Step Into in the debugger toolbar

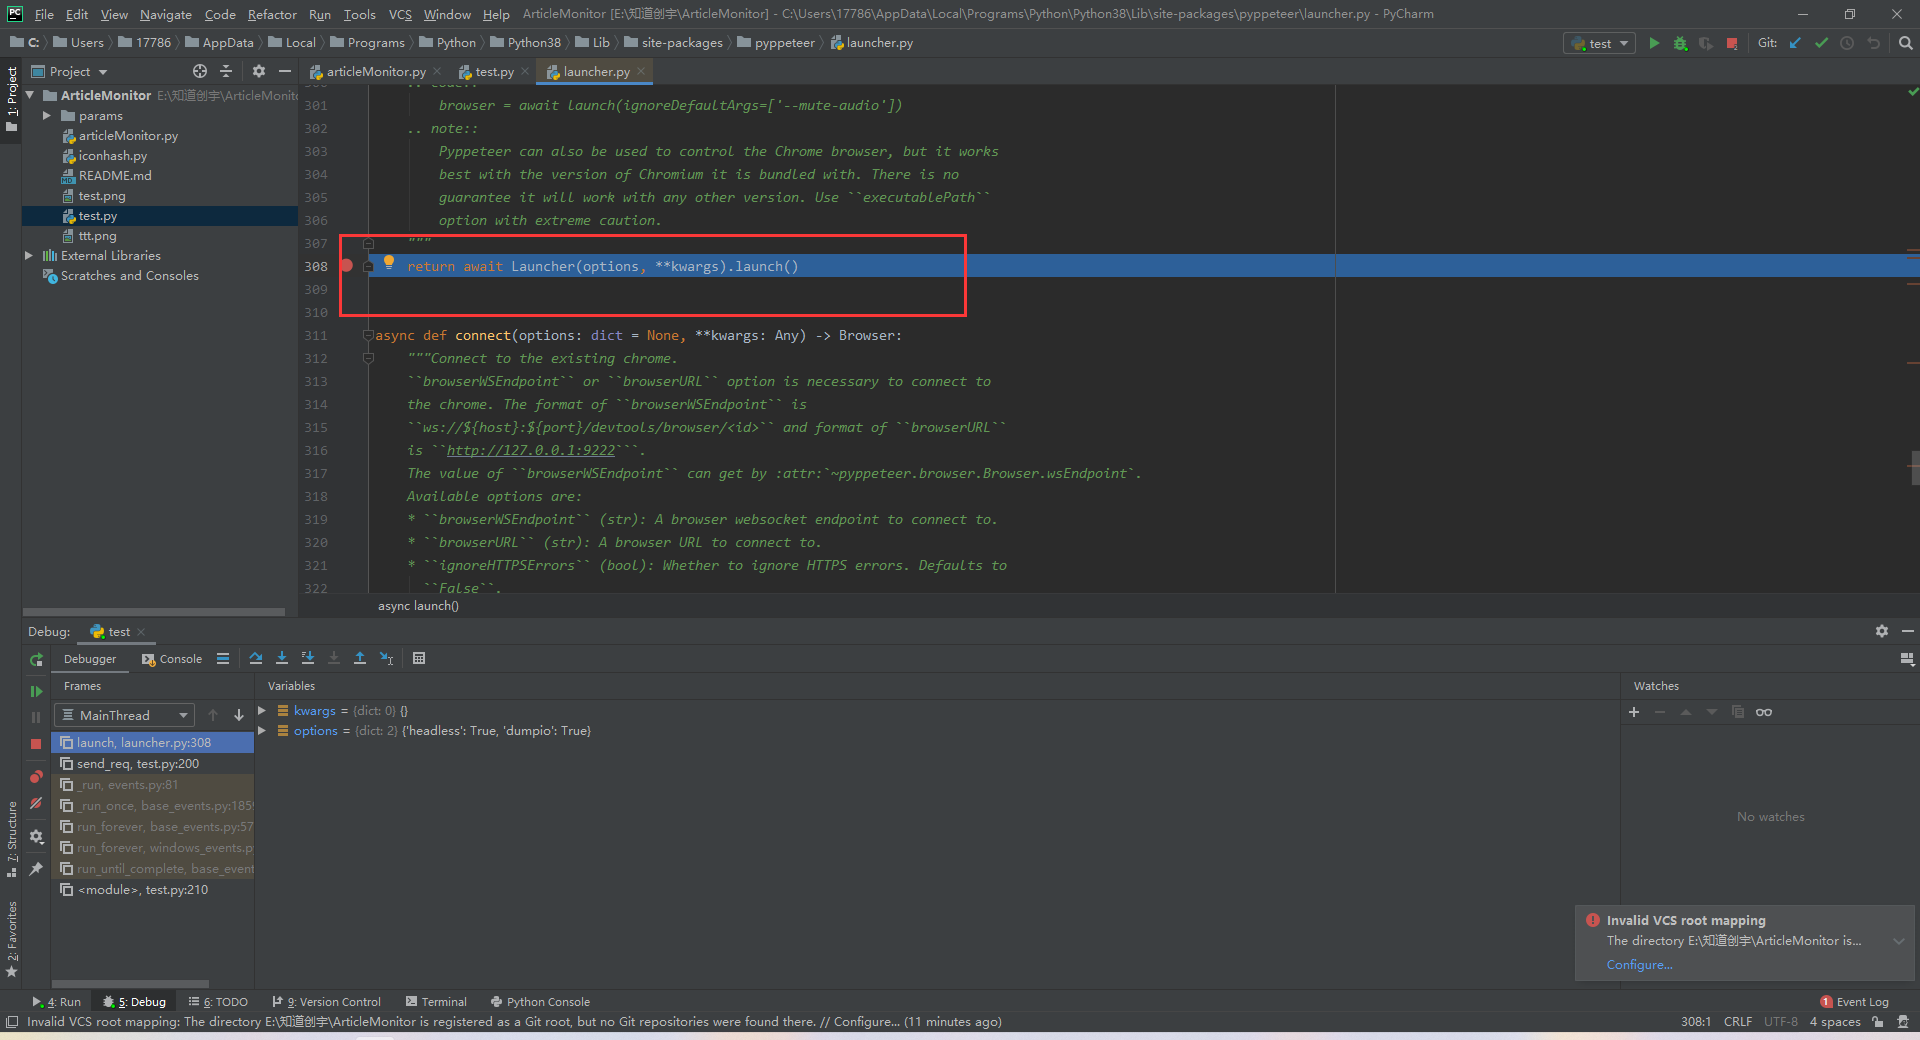[x=282, y=658]
